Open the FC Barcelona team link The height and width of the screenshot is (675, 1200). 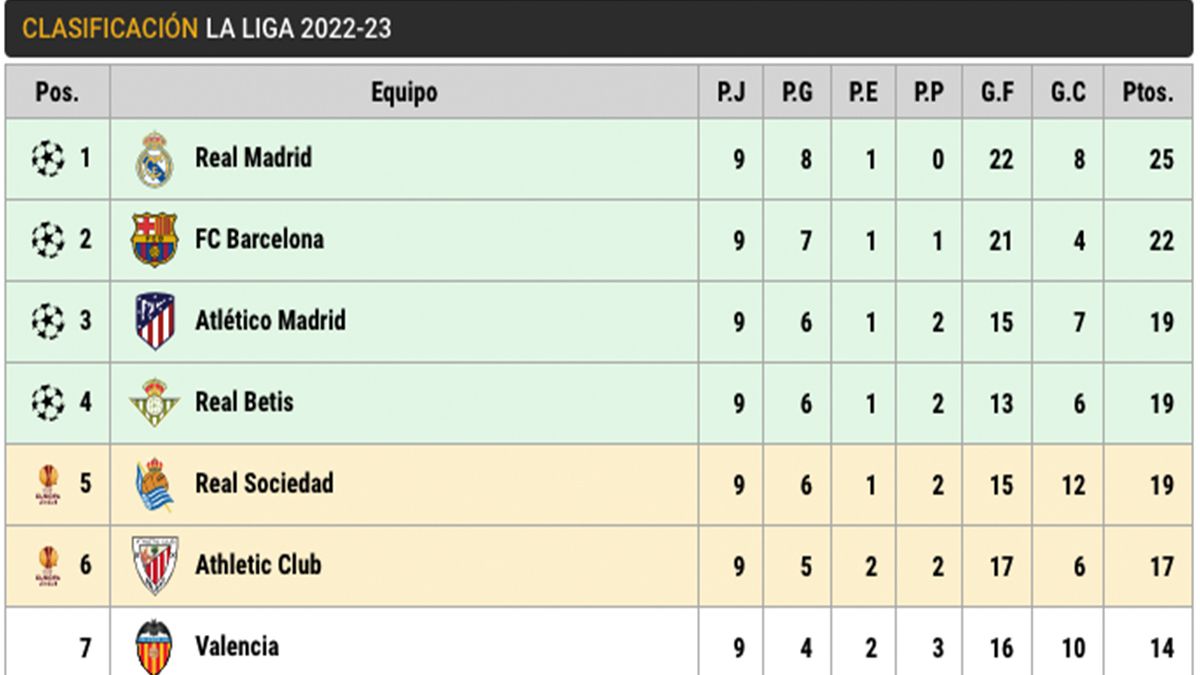click(259, 240)
